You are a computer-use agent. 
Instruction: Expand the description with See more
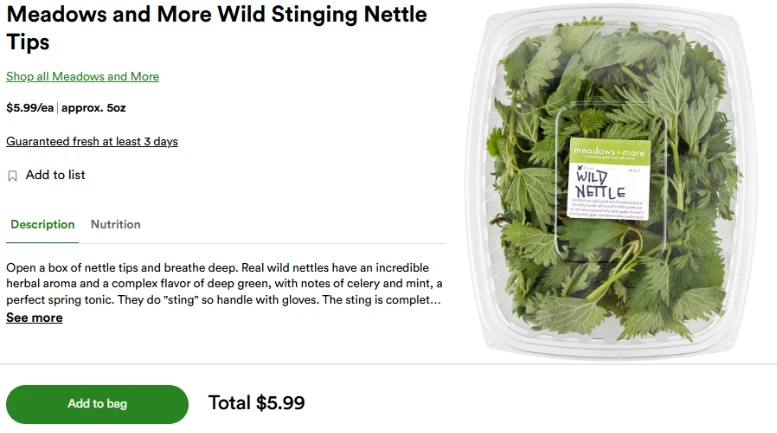pos(34,318)
